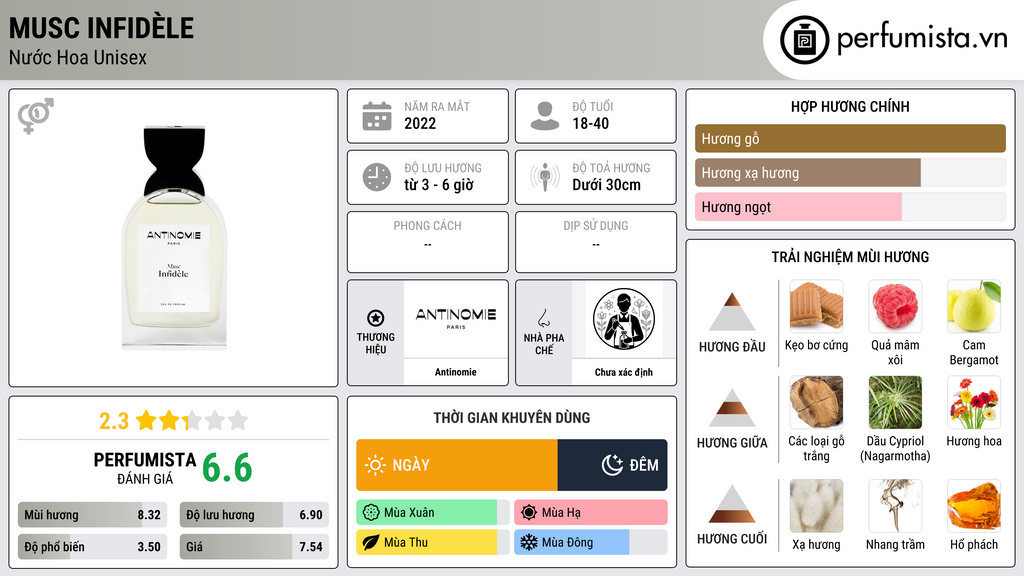The height and width of the screenshot is (576, 1024).
Task: Click the Dưới 30cm sillage value
Action: pos(607,185)
